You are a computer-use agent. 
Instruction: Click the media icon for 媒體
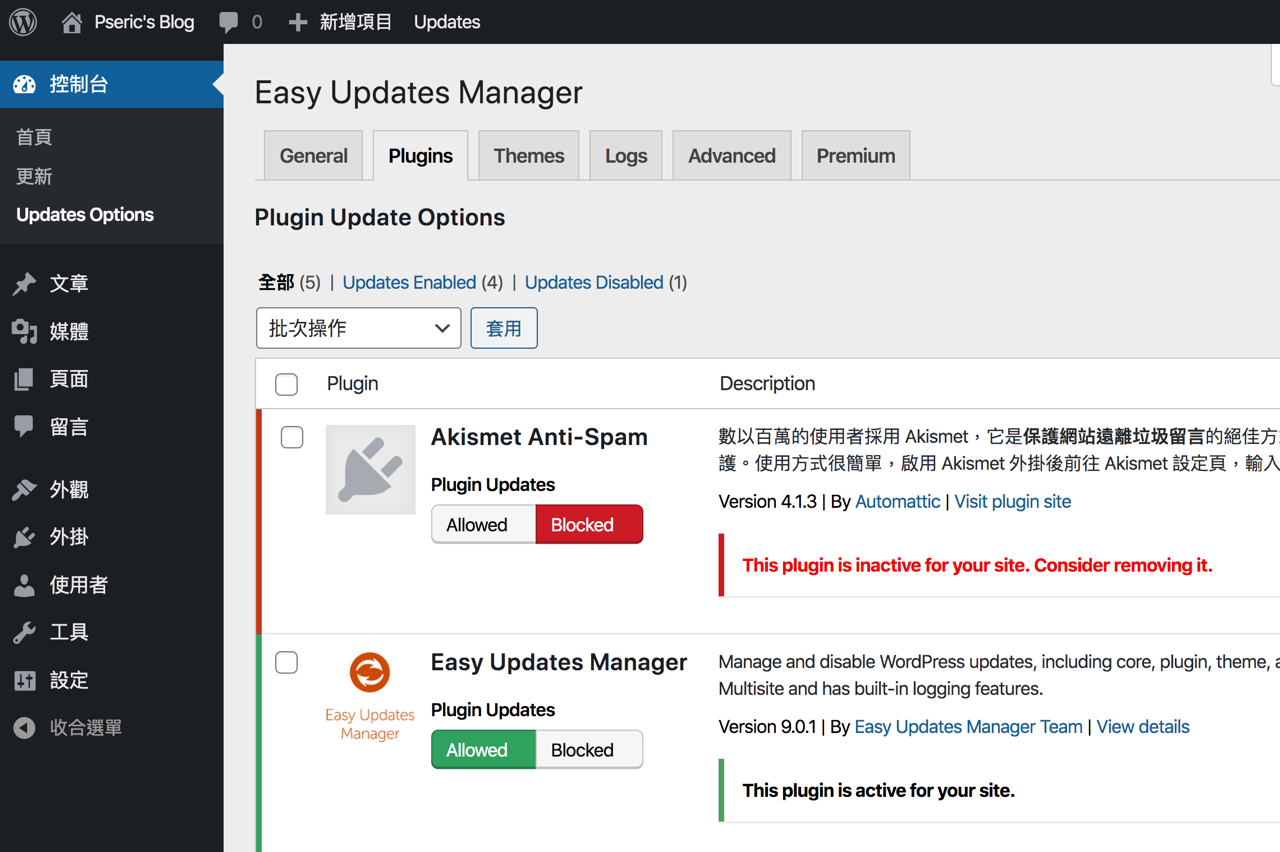25,332
